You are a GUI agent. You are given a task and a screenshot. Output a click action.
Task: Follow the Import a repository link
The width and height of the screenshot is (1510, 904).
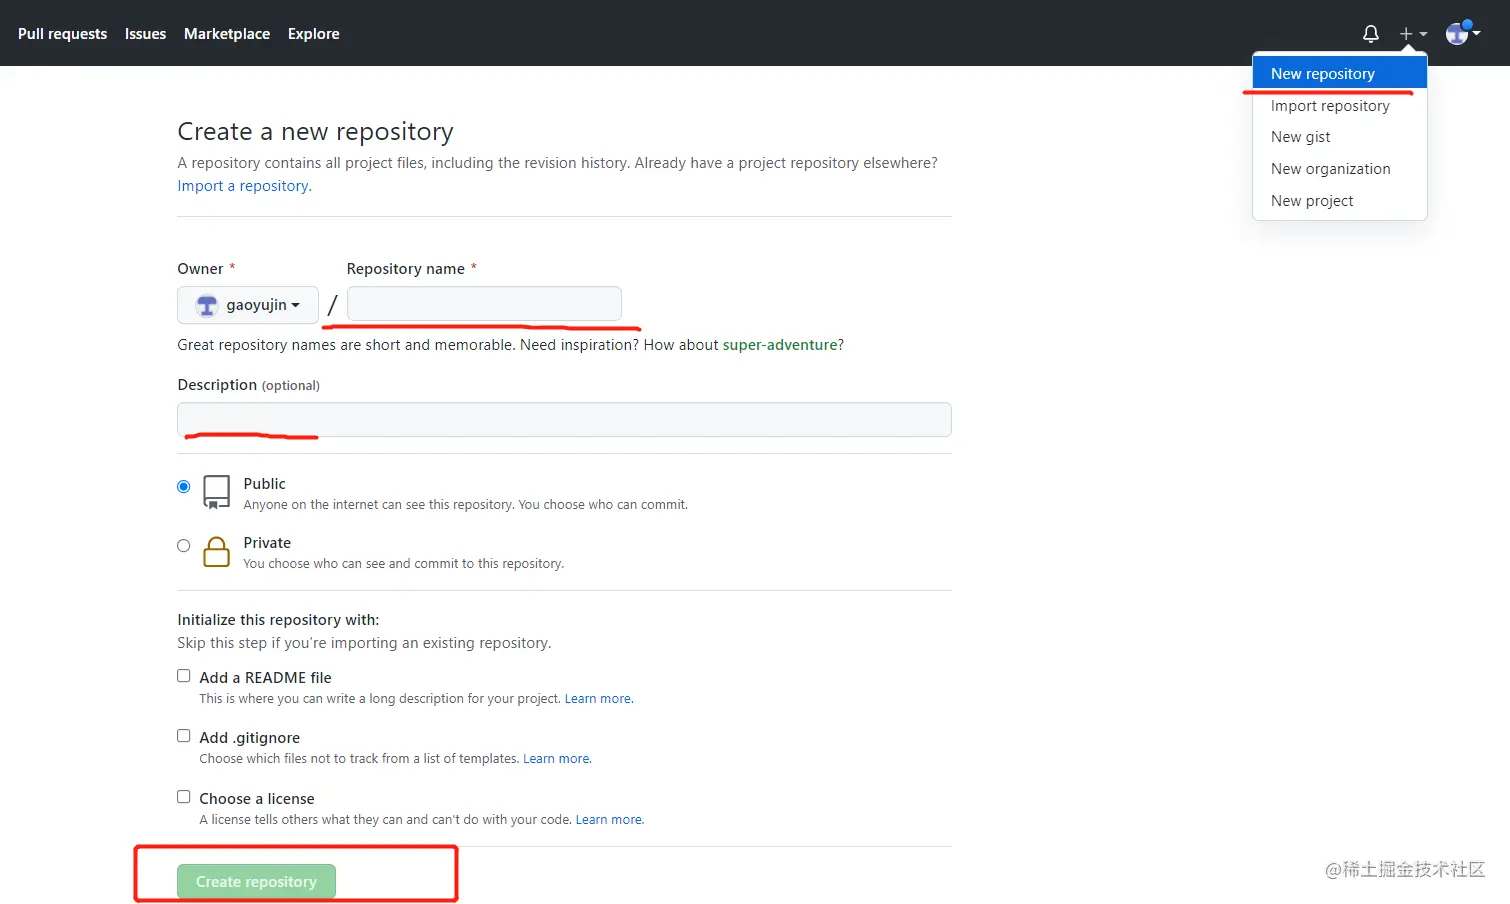pos(244,186)
